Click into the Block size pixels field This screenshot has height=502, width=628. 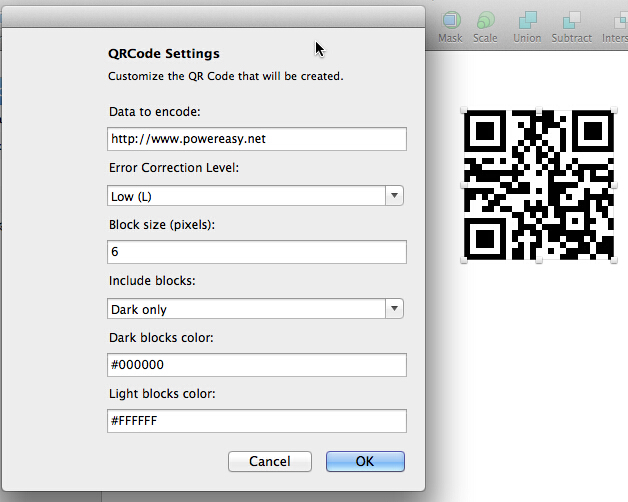(256, 252)
